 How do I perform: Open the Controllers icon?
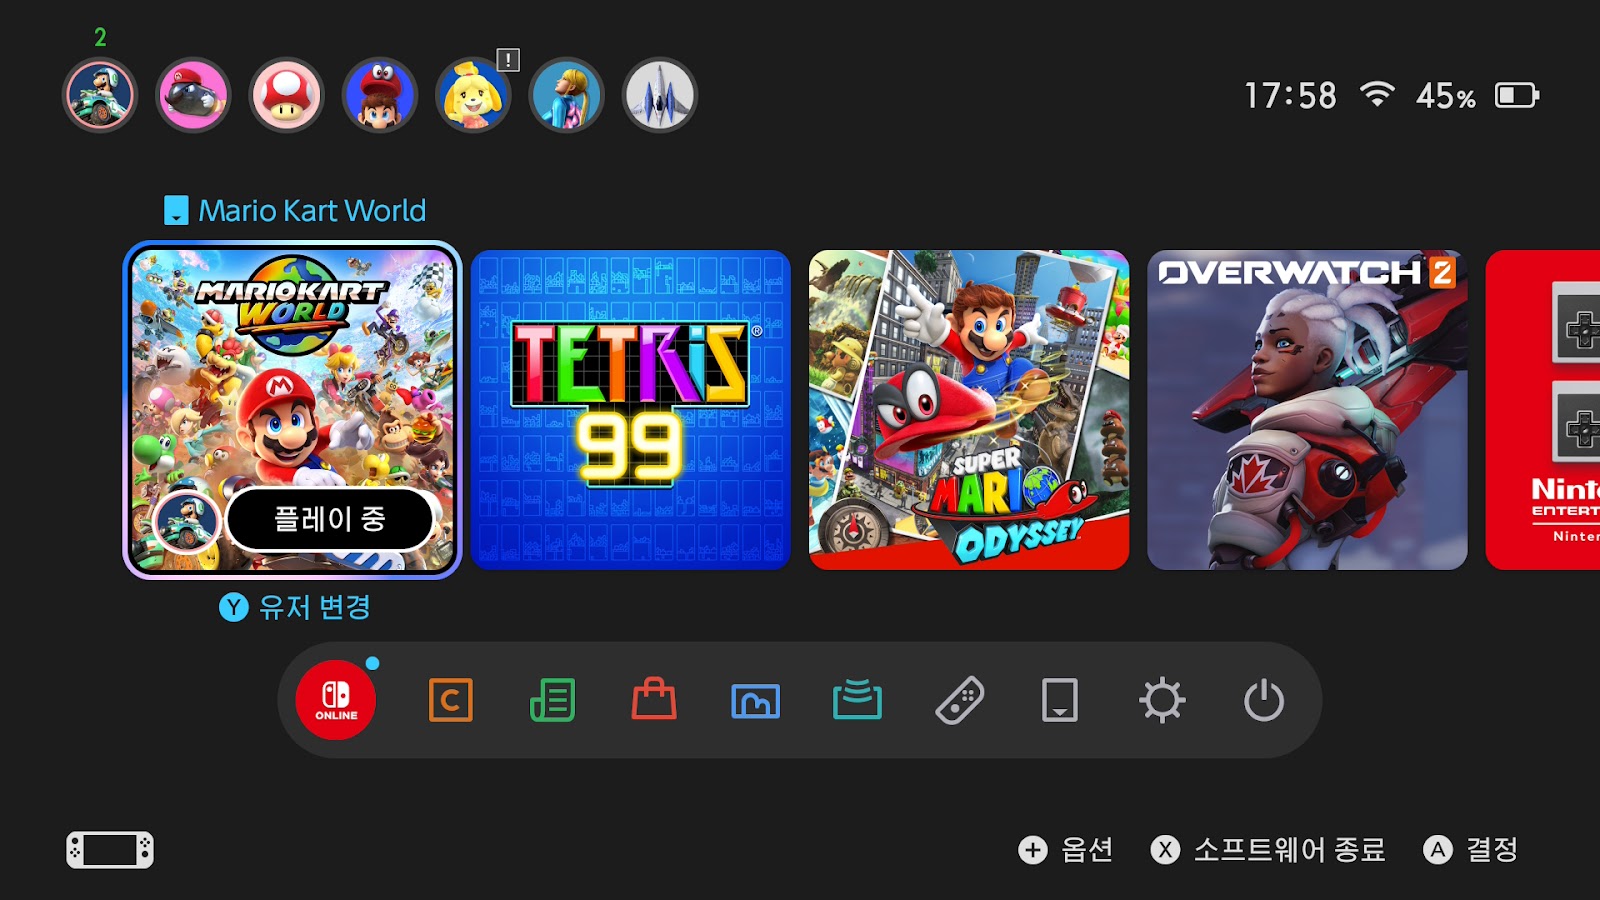click(960, 700)
